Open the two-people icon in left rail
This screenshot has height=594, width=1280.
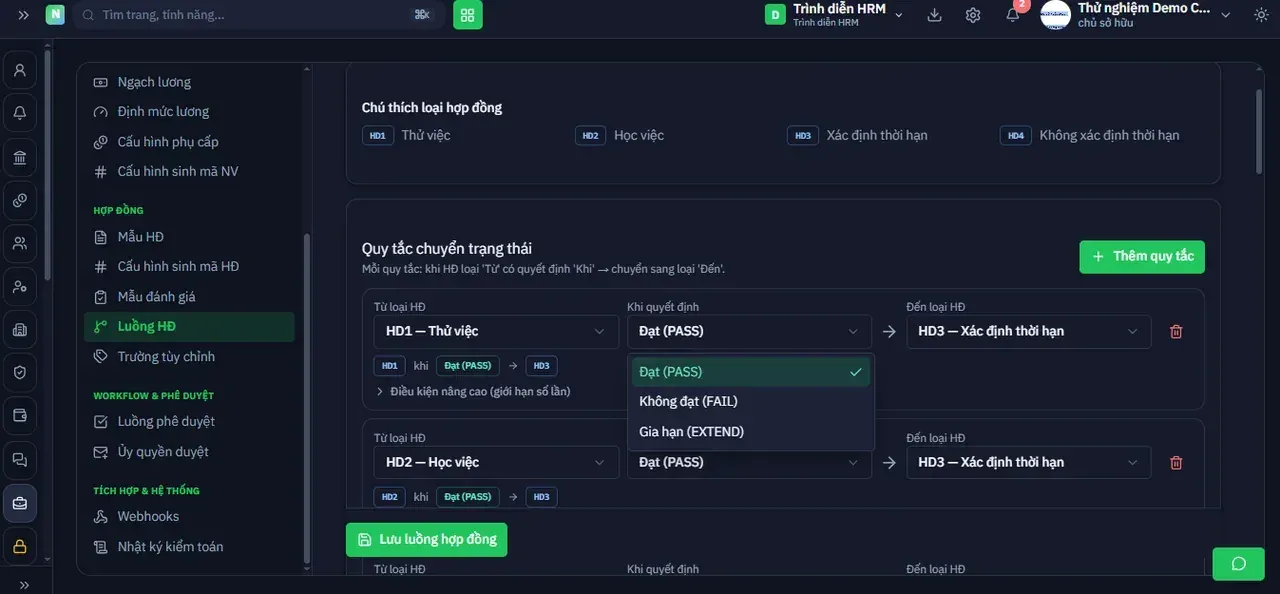coord(20,243)
